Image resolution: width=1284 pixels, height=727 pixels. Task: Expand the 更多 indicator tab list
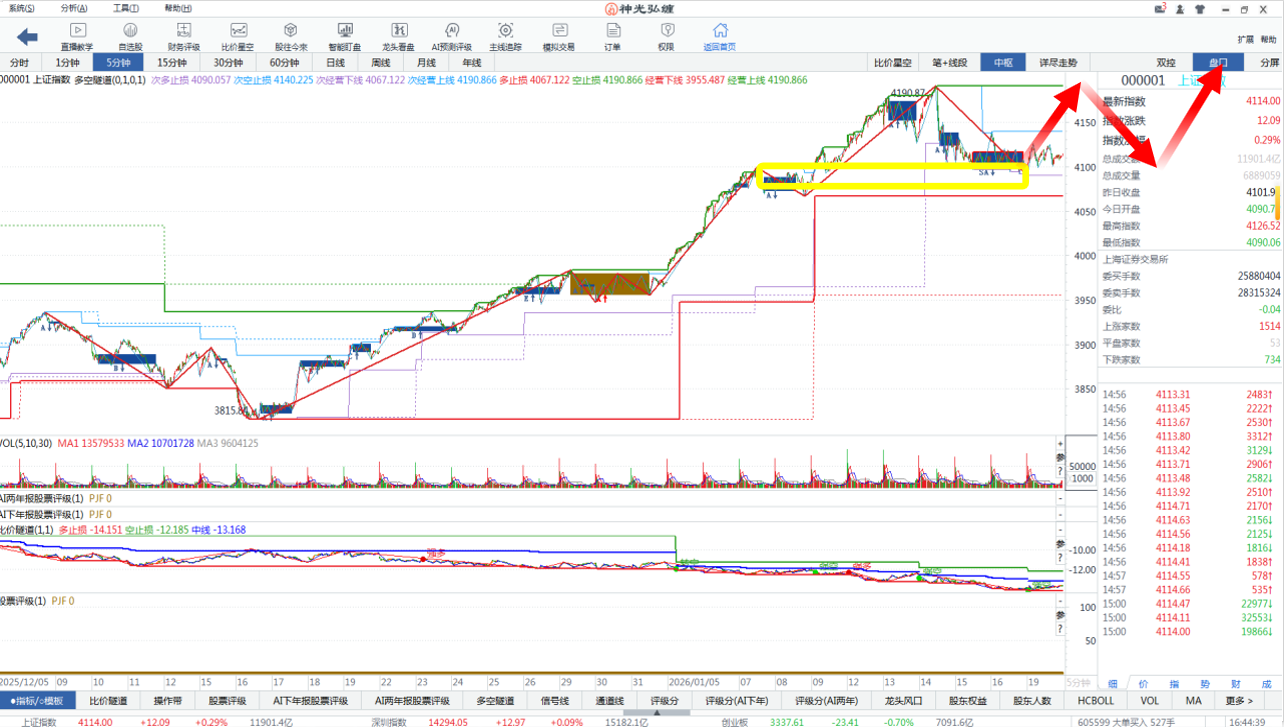tap(1239, 701)
